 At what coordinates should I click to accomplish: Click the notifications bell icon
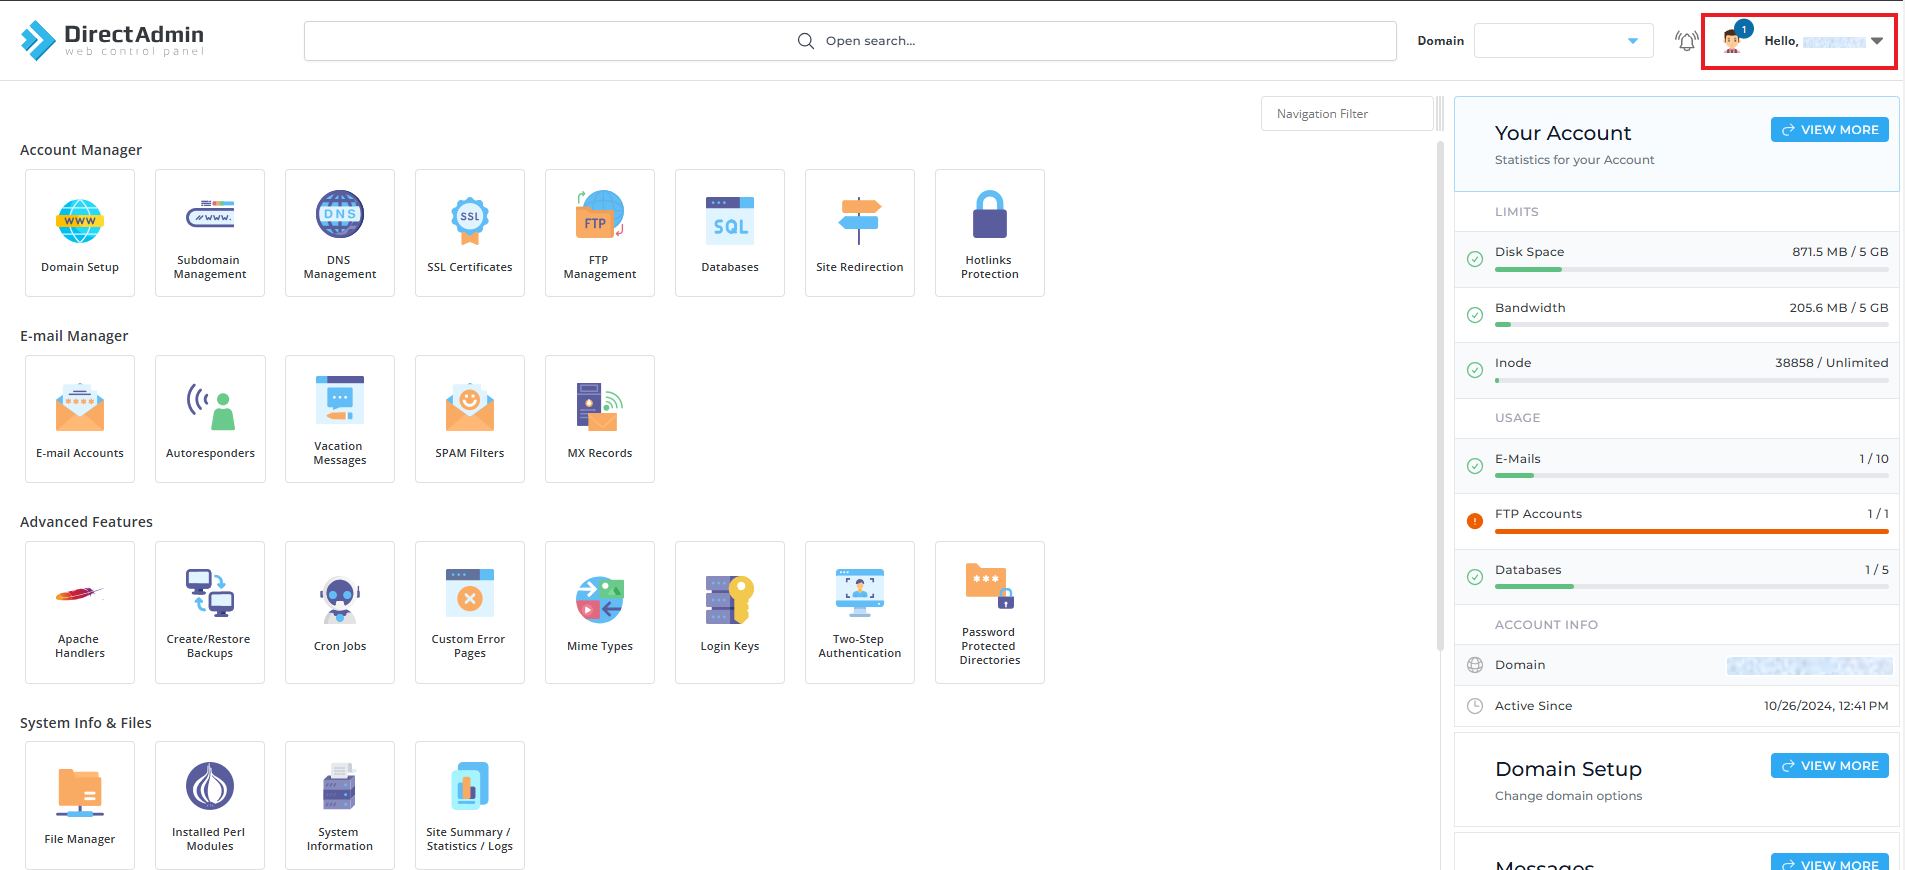[x=1686, y=41]
